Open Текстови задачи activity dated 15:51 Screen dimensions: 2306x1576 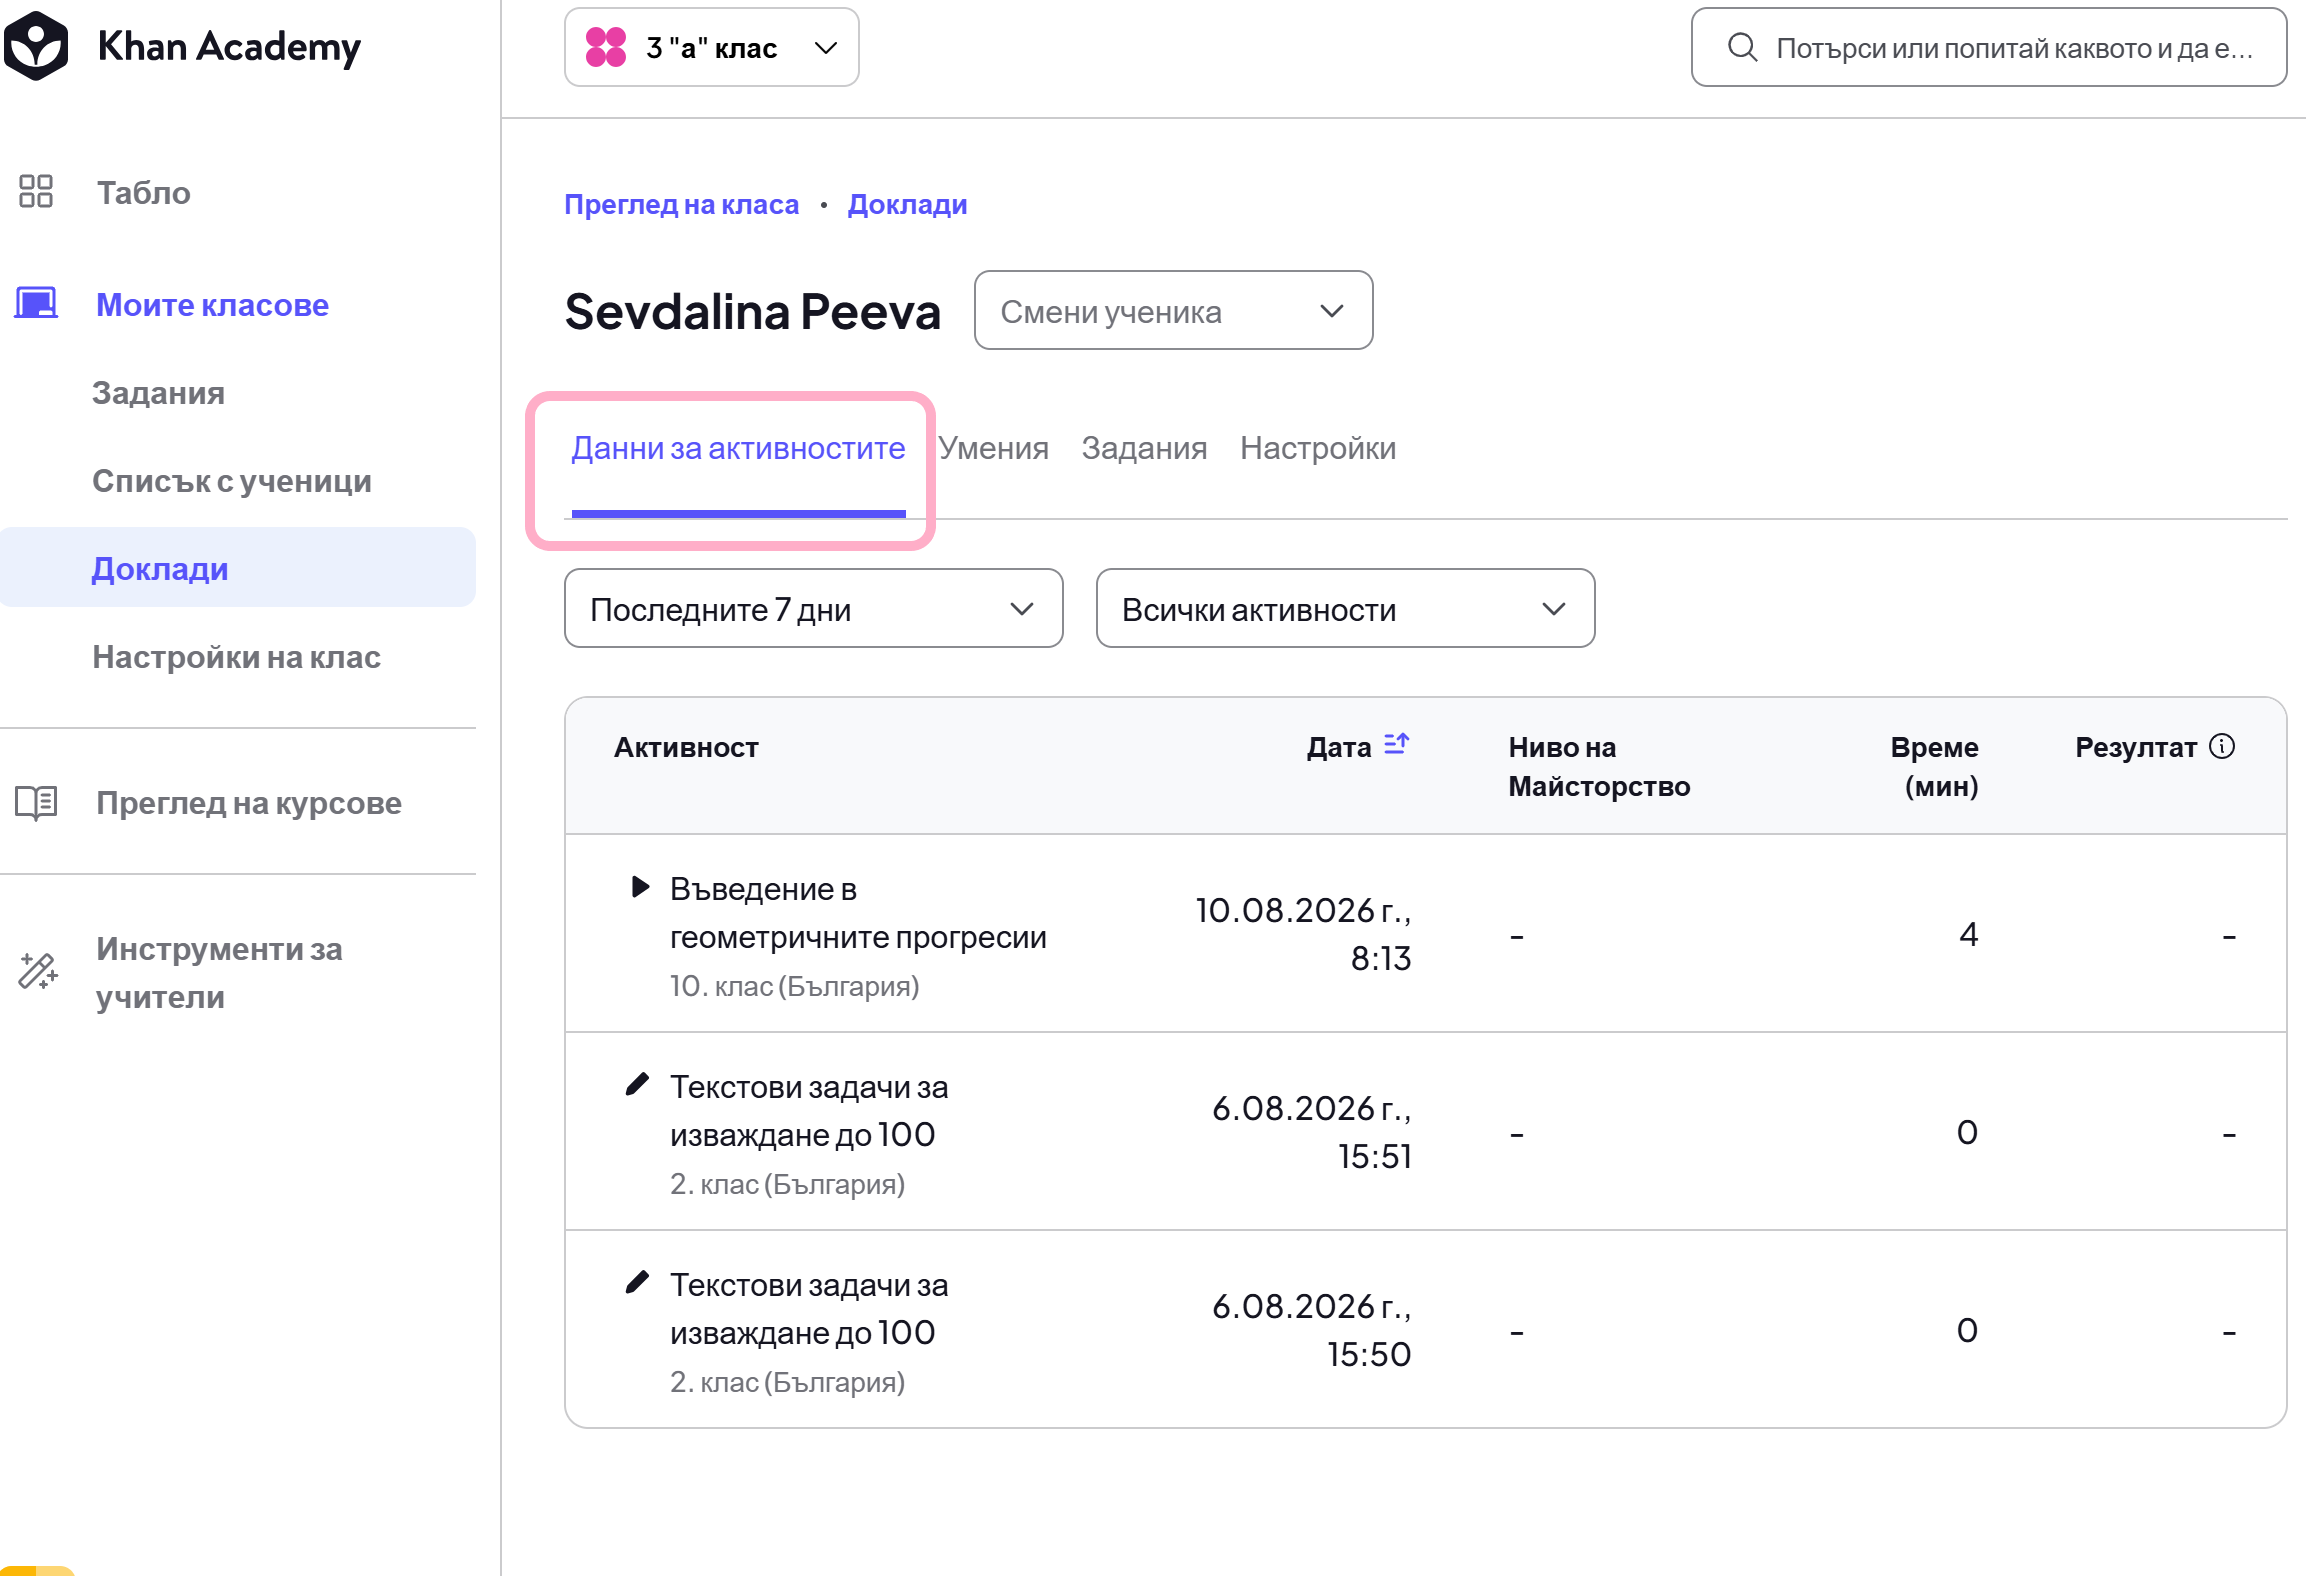809,1110
